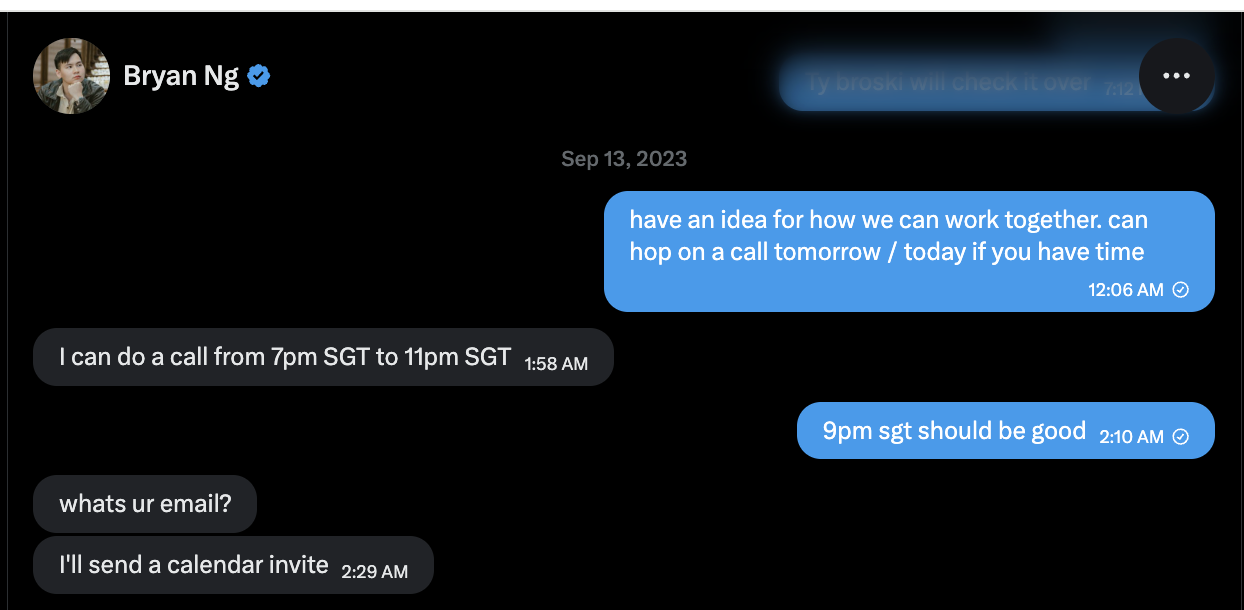Click Bryan Ng's circular profile avatar

tap(71, 75)
